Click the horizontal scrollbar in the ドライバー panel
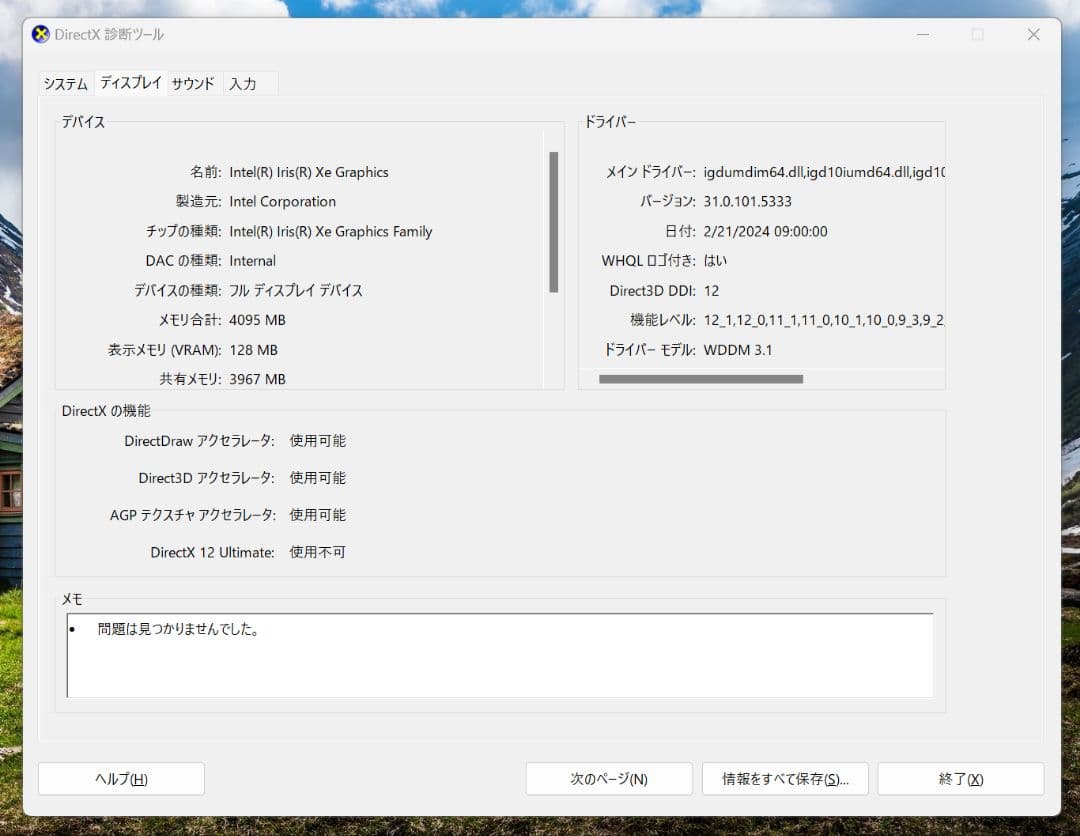 pyautogui.click(x=700, y=379)
